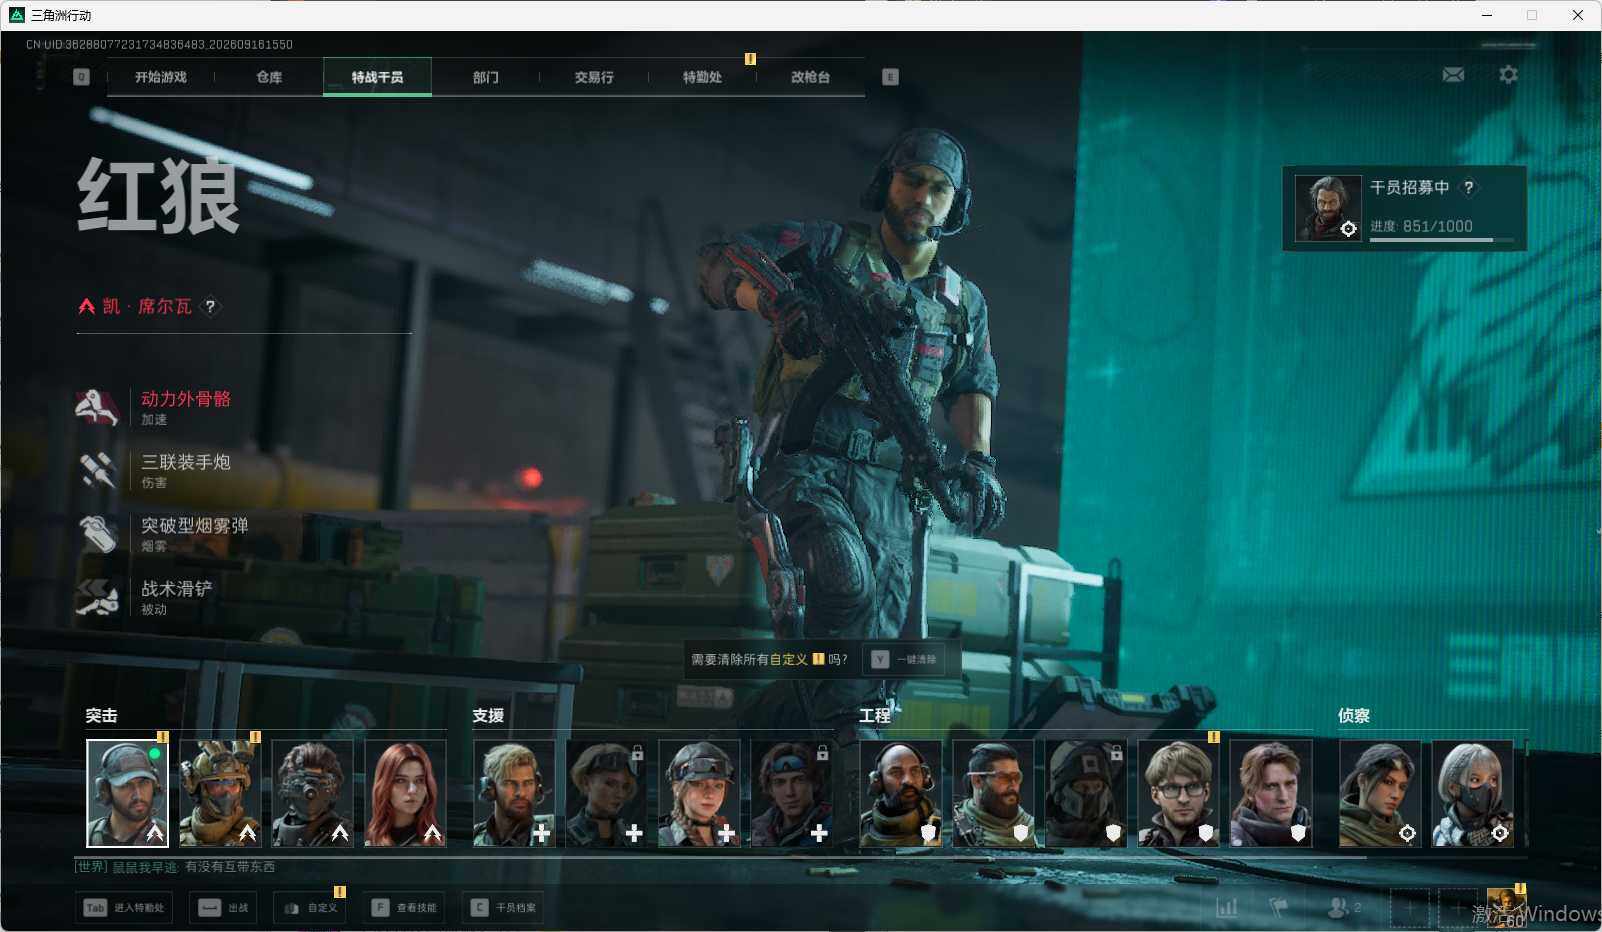1602x932 pixels.
Task: Click the help icon beside 干员招募中
Action: click(1468, 187)
